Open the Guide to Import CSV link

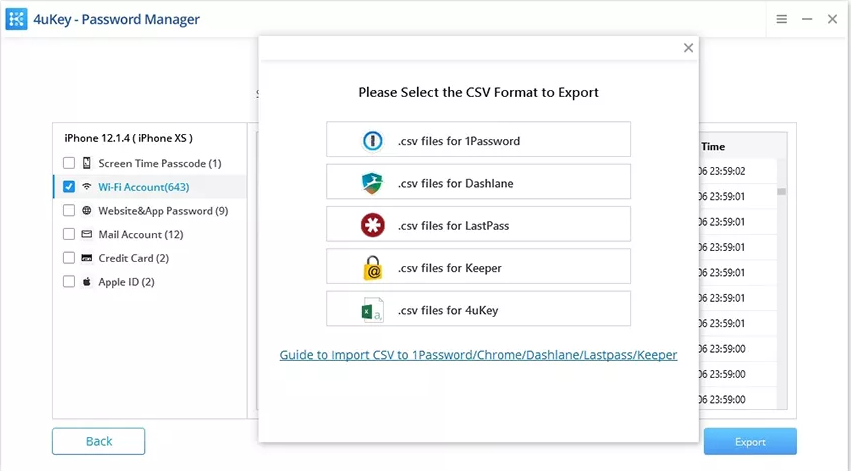478,355
